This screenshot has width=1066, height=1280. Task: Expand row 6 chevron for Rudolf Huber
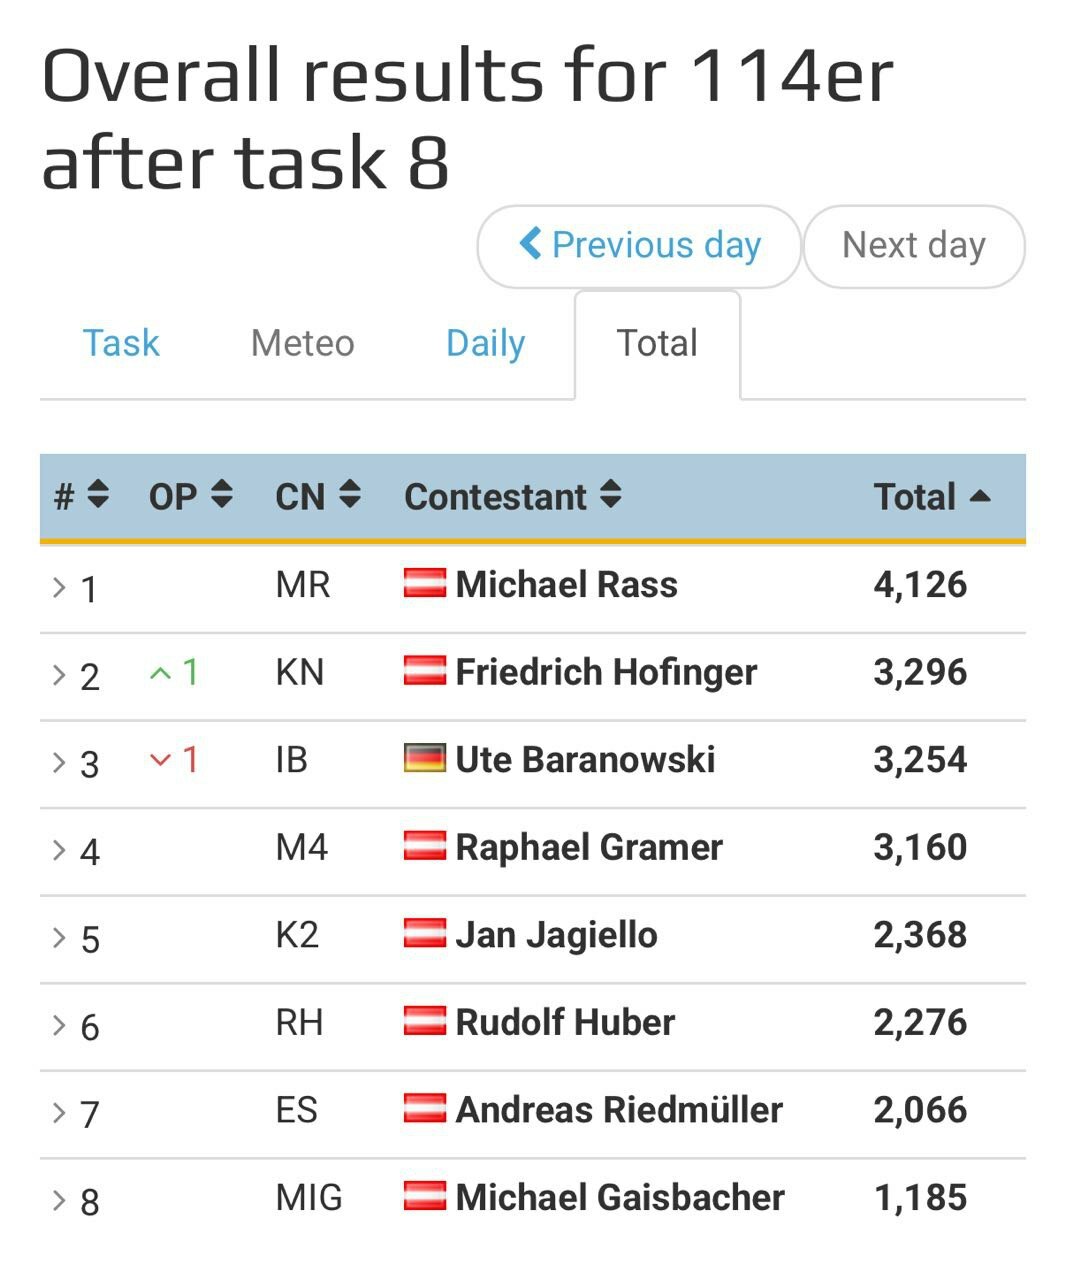pos(59,1025)
